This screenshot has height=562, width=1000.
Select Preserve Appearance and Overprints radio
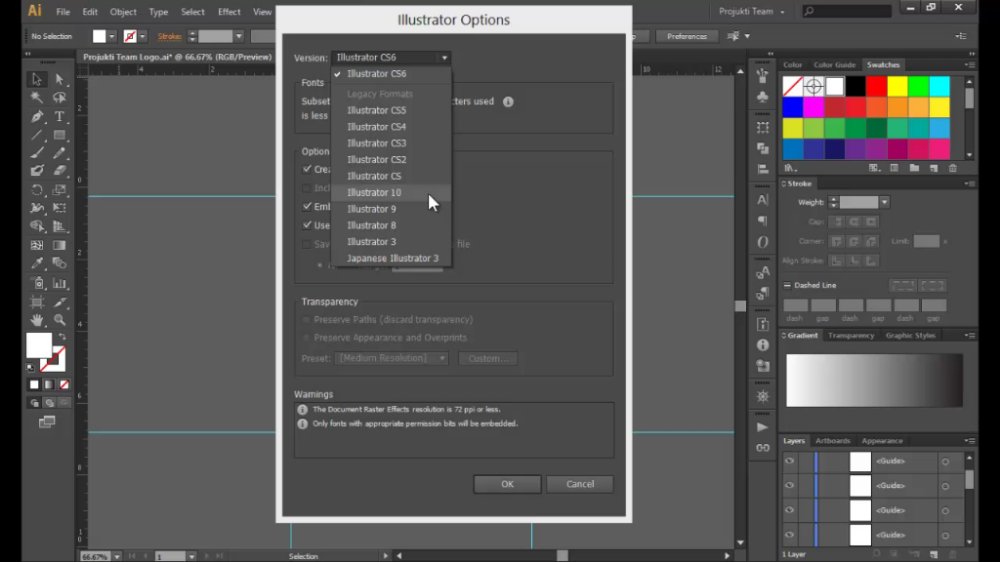tap(306, 337)
